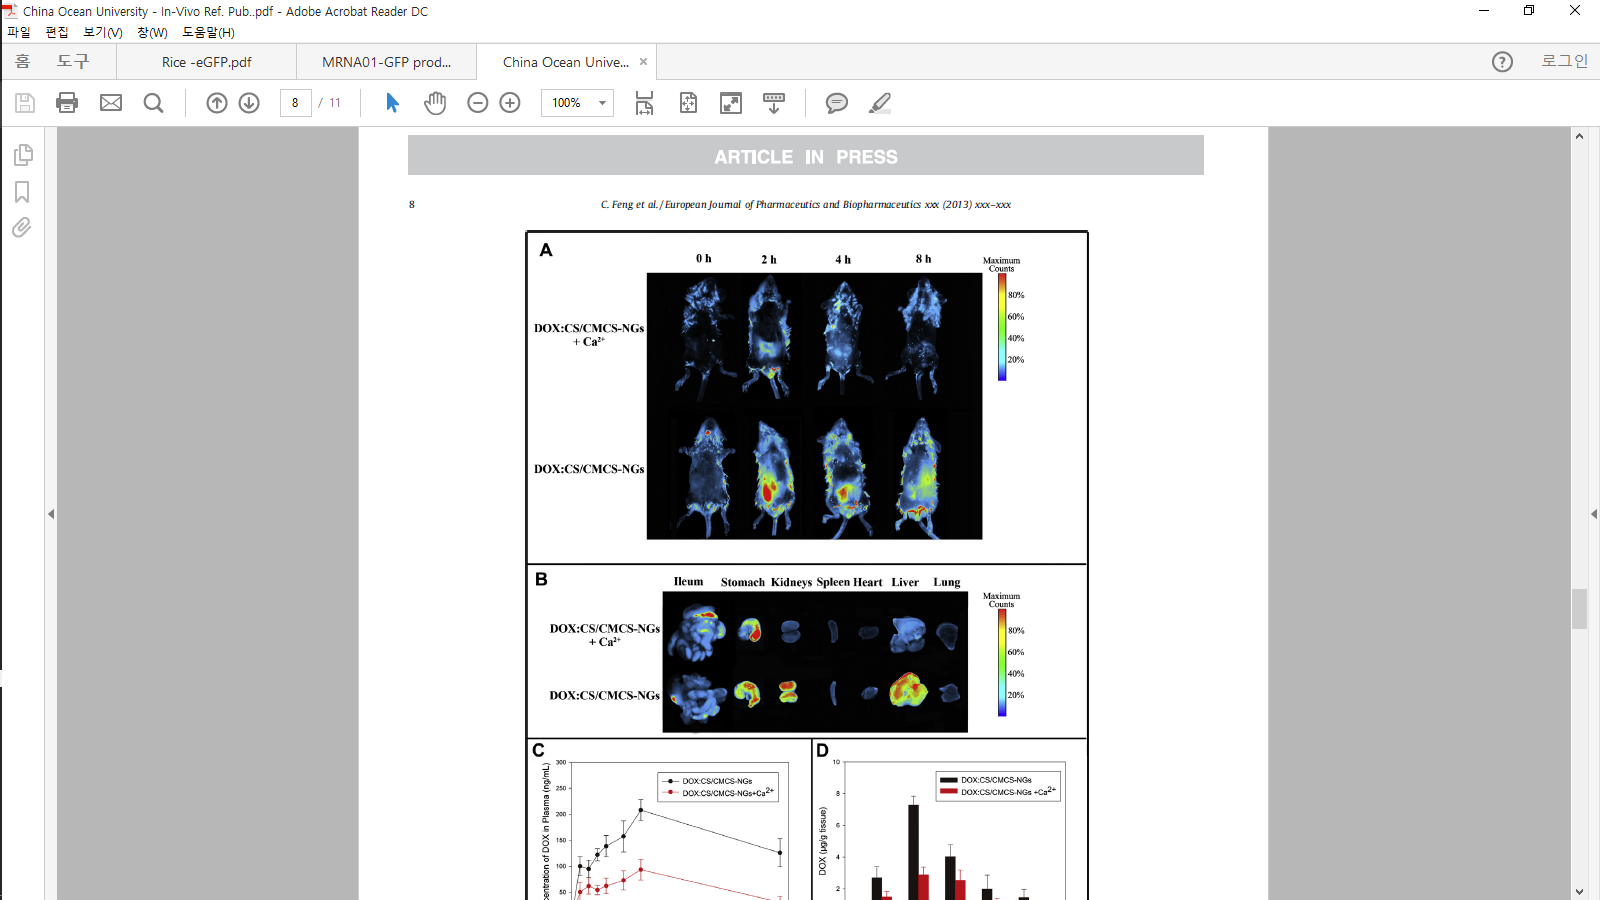Select the China Ocean Unive... tab

point(566,62)
